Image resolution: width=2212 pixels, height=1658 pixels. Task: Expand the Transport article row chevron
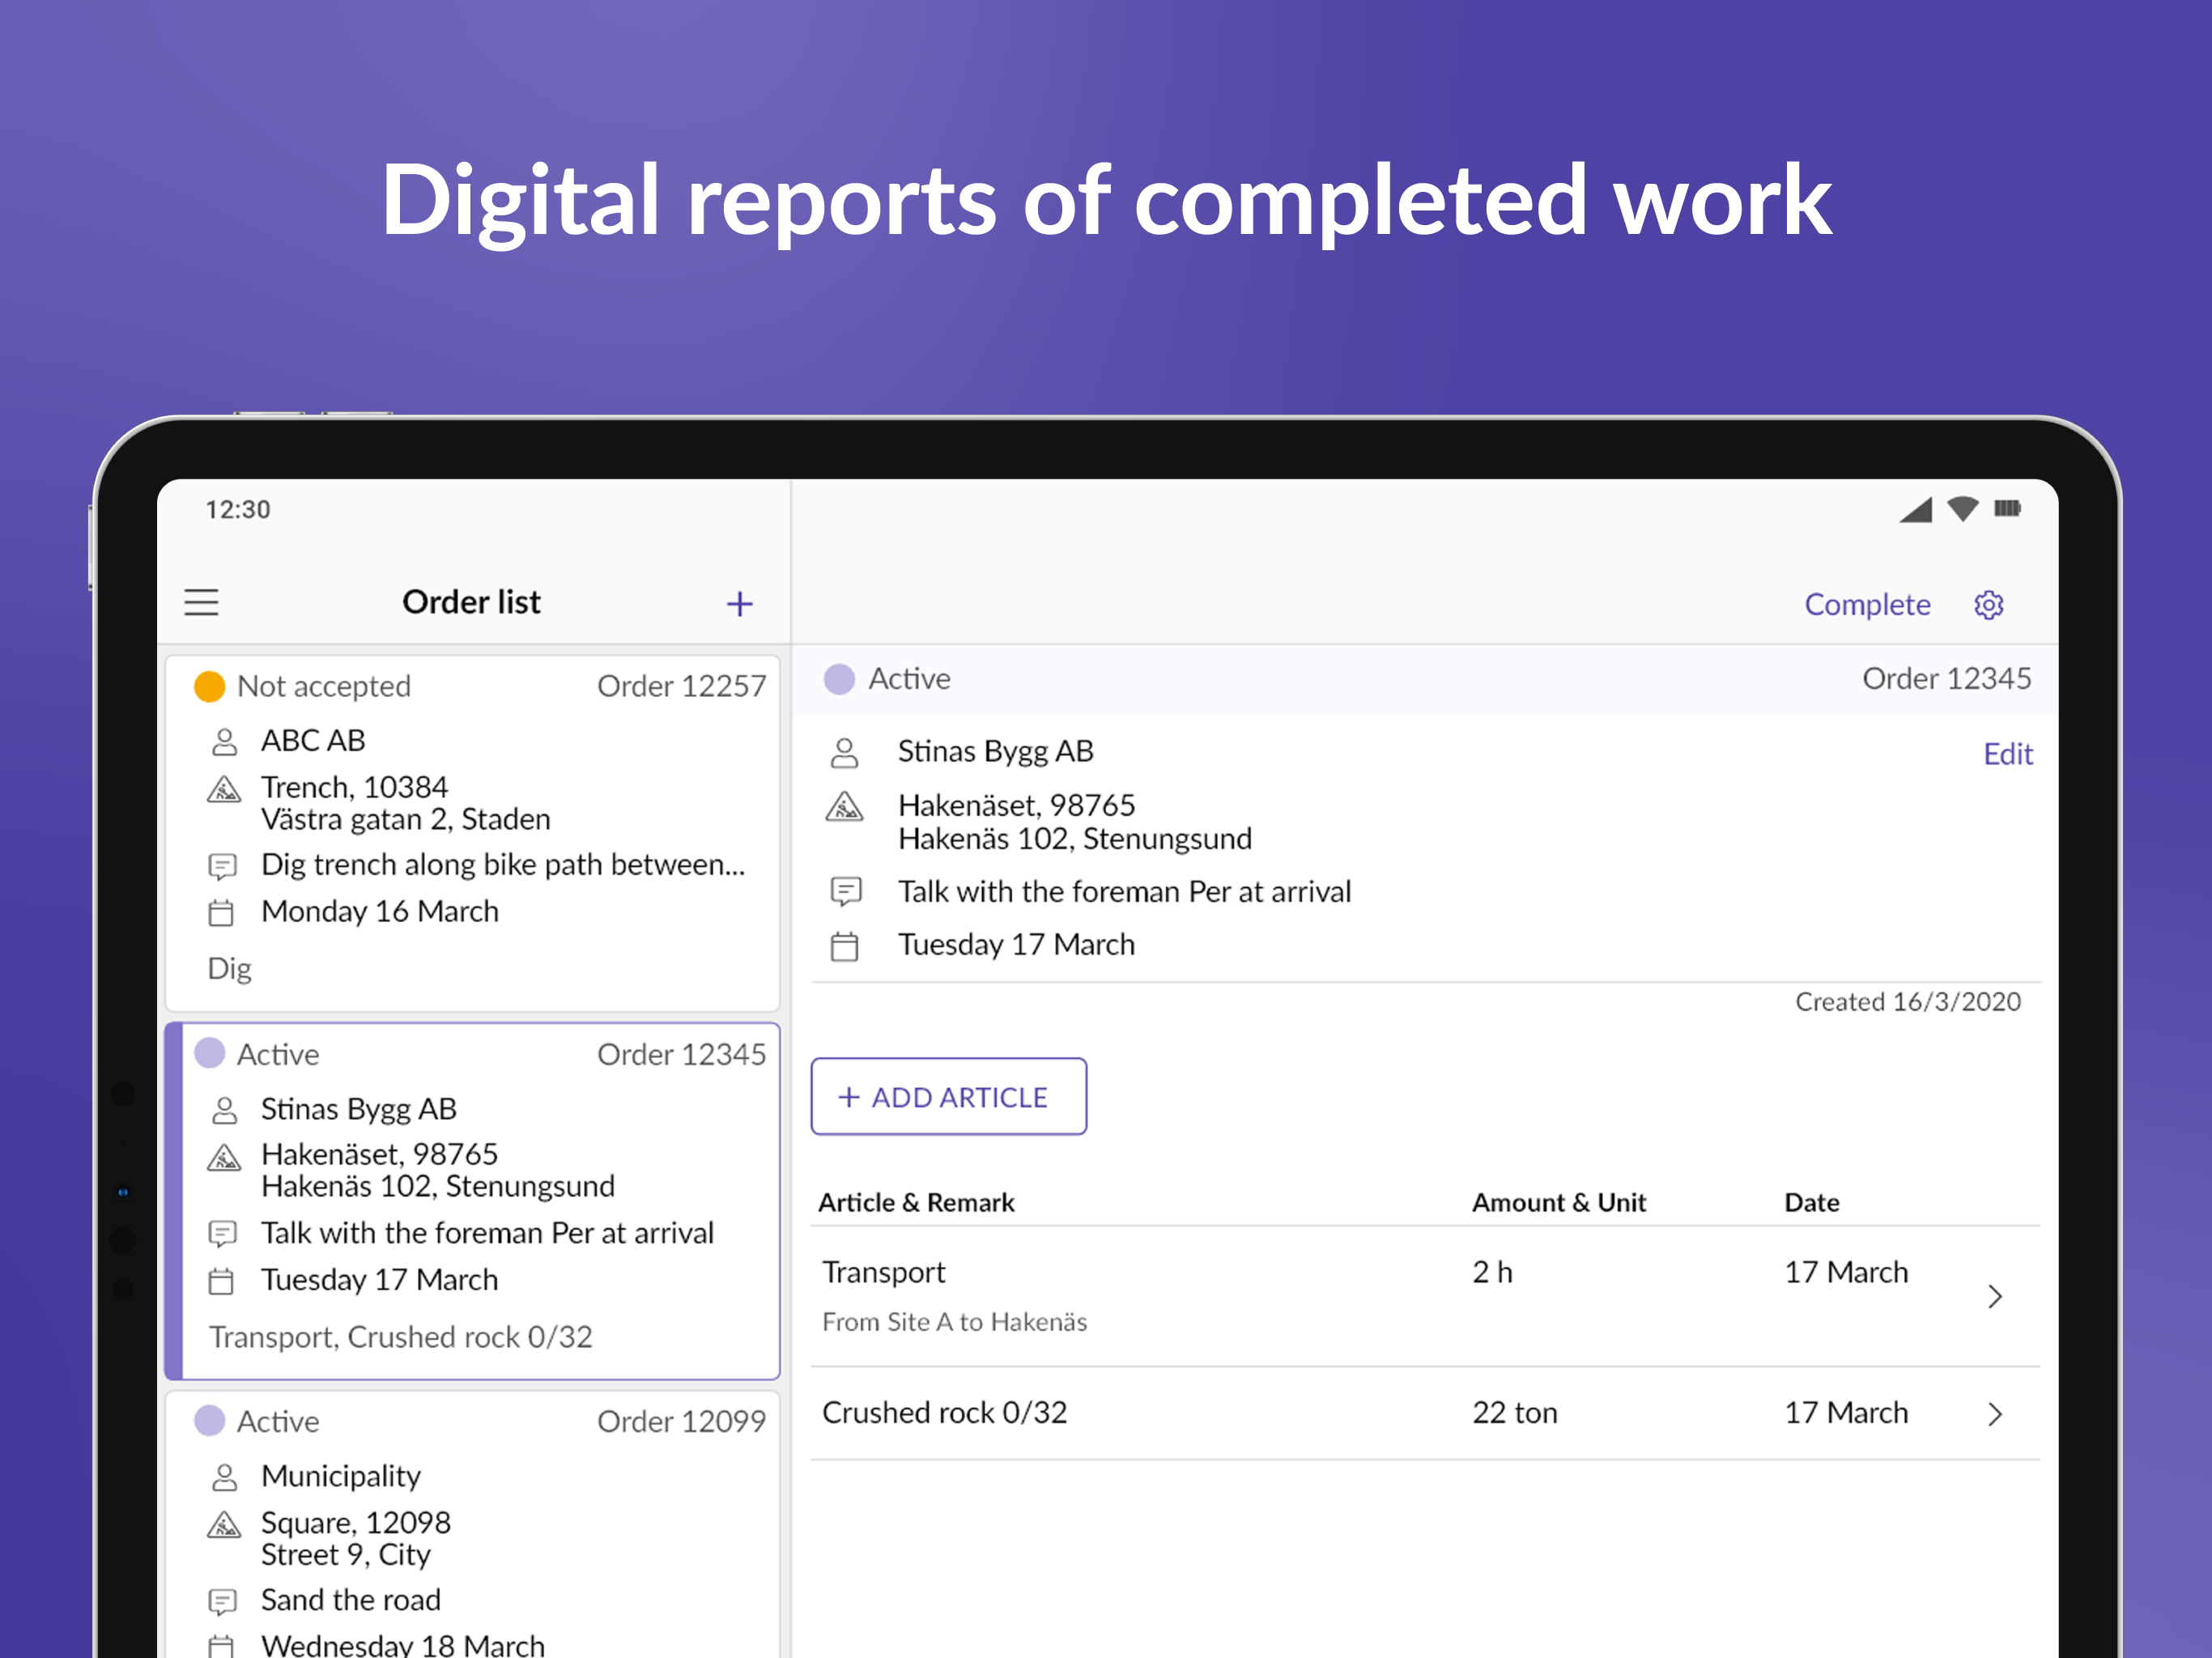[x=1994, y=1296]
